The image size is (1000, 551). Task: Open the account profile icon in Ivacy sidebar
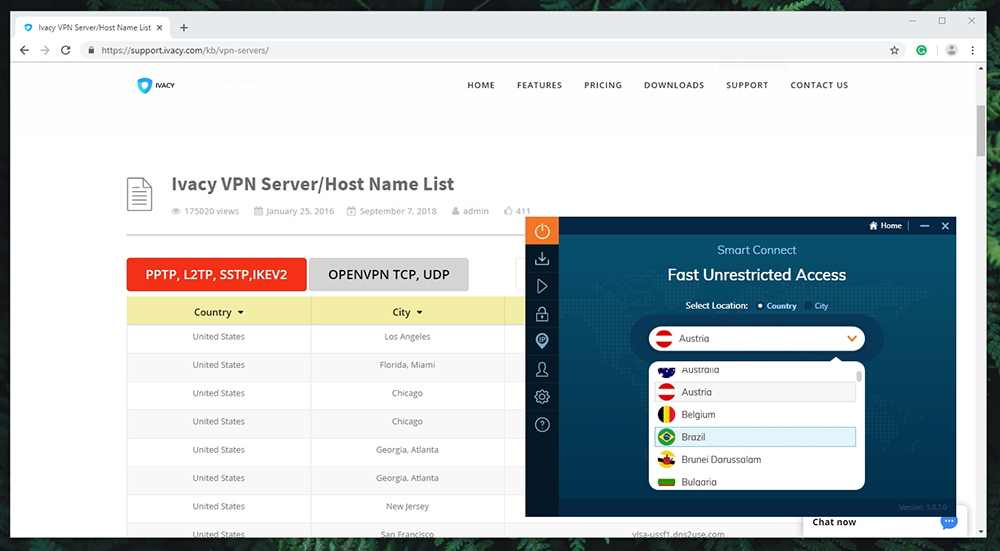(x=542, y=369)
